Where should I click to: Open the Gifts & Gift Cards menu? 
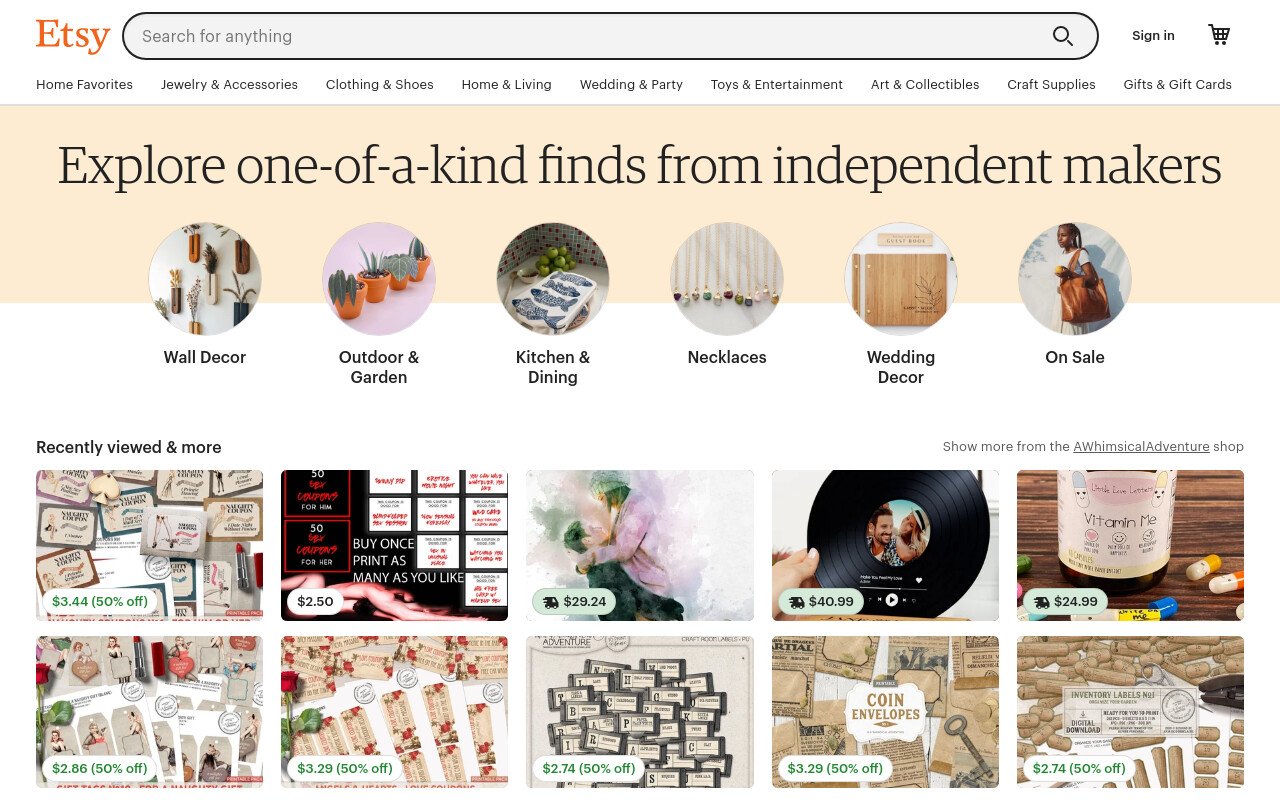(1177, 85)
